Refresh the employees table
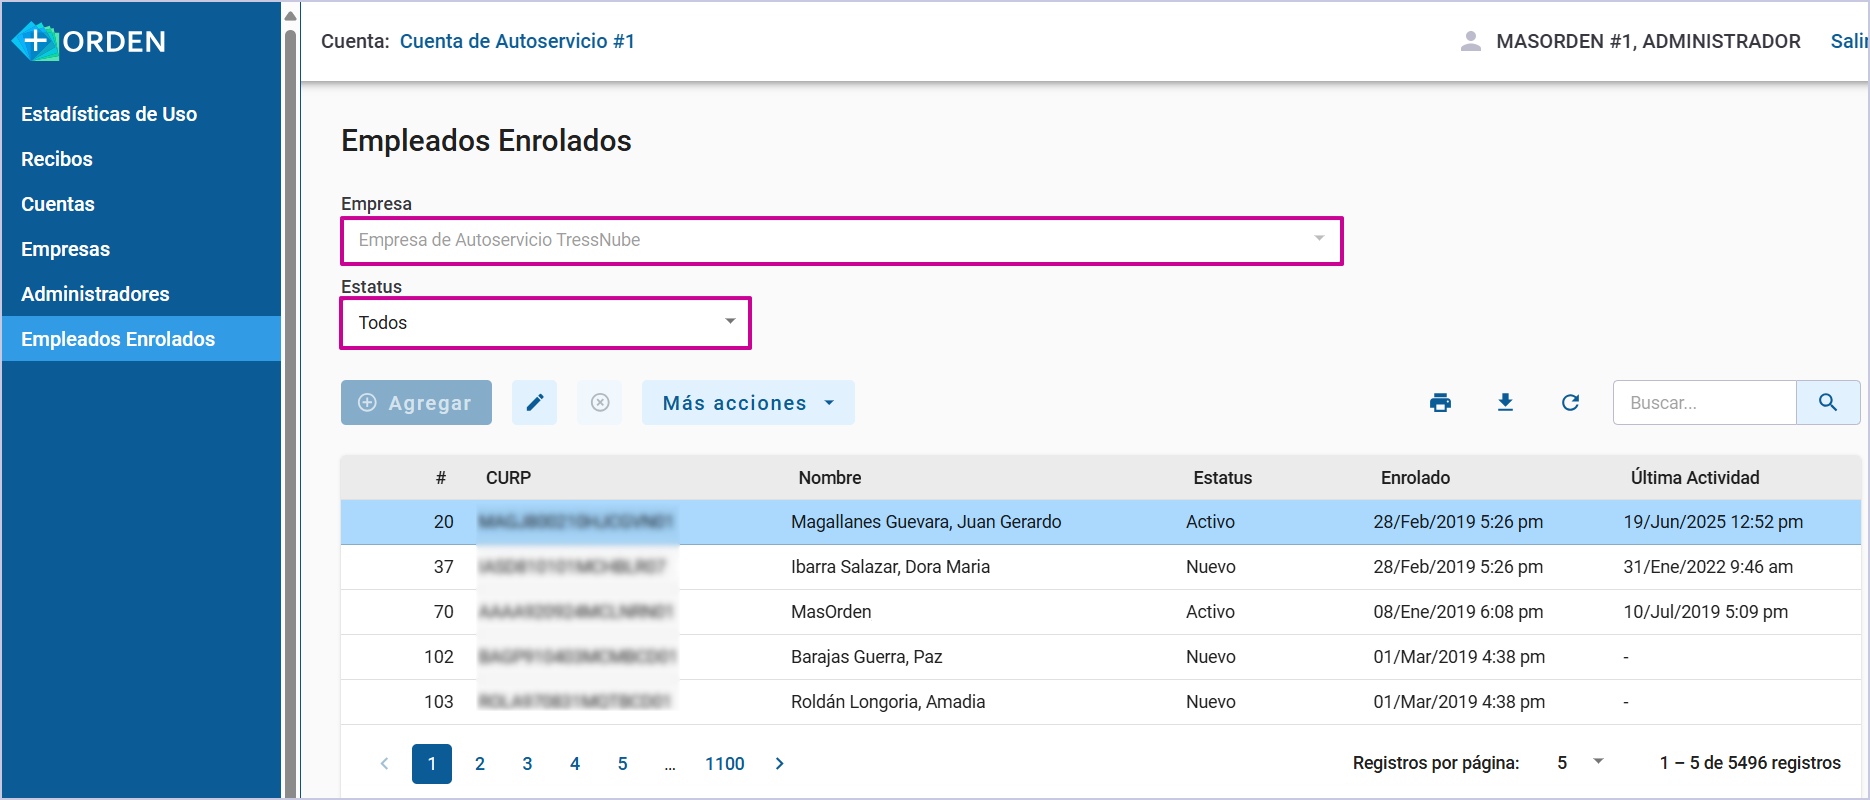 click(x=1570, y=402)
